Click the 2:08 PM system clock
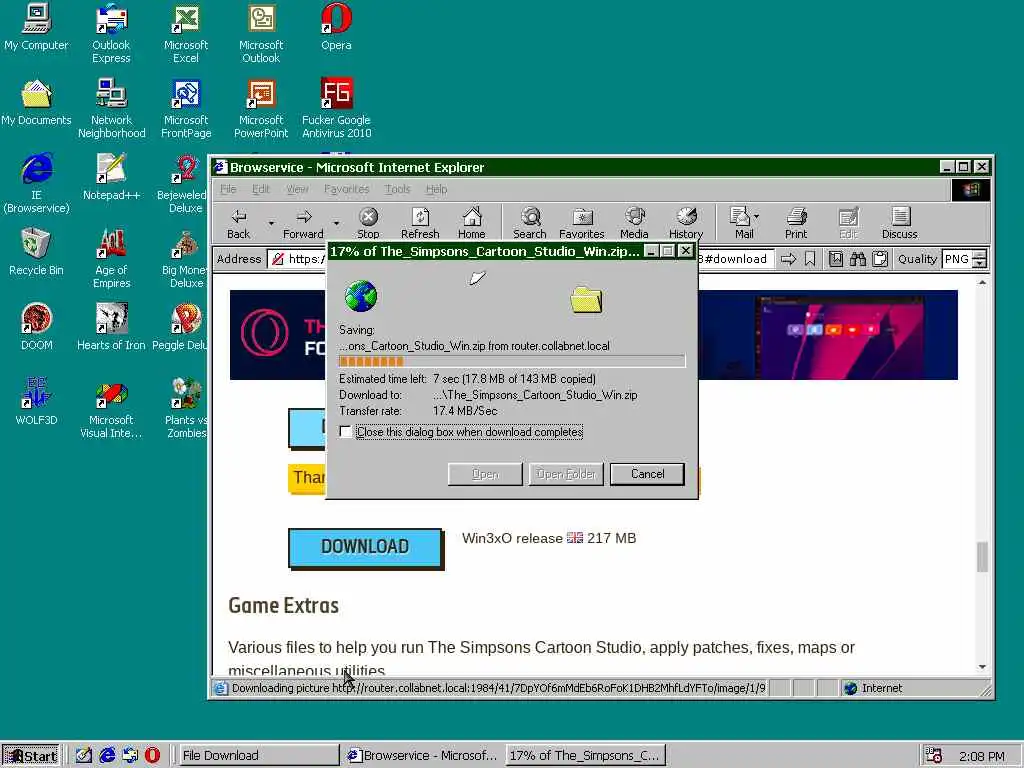 982,756
